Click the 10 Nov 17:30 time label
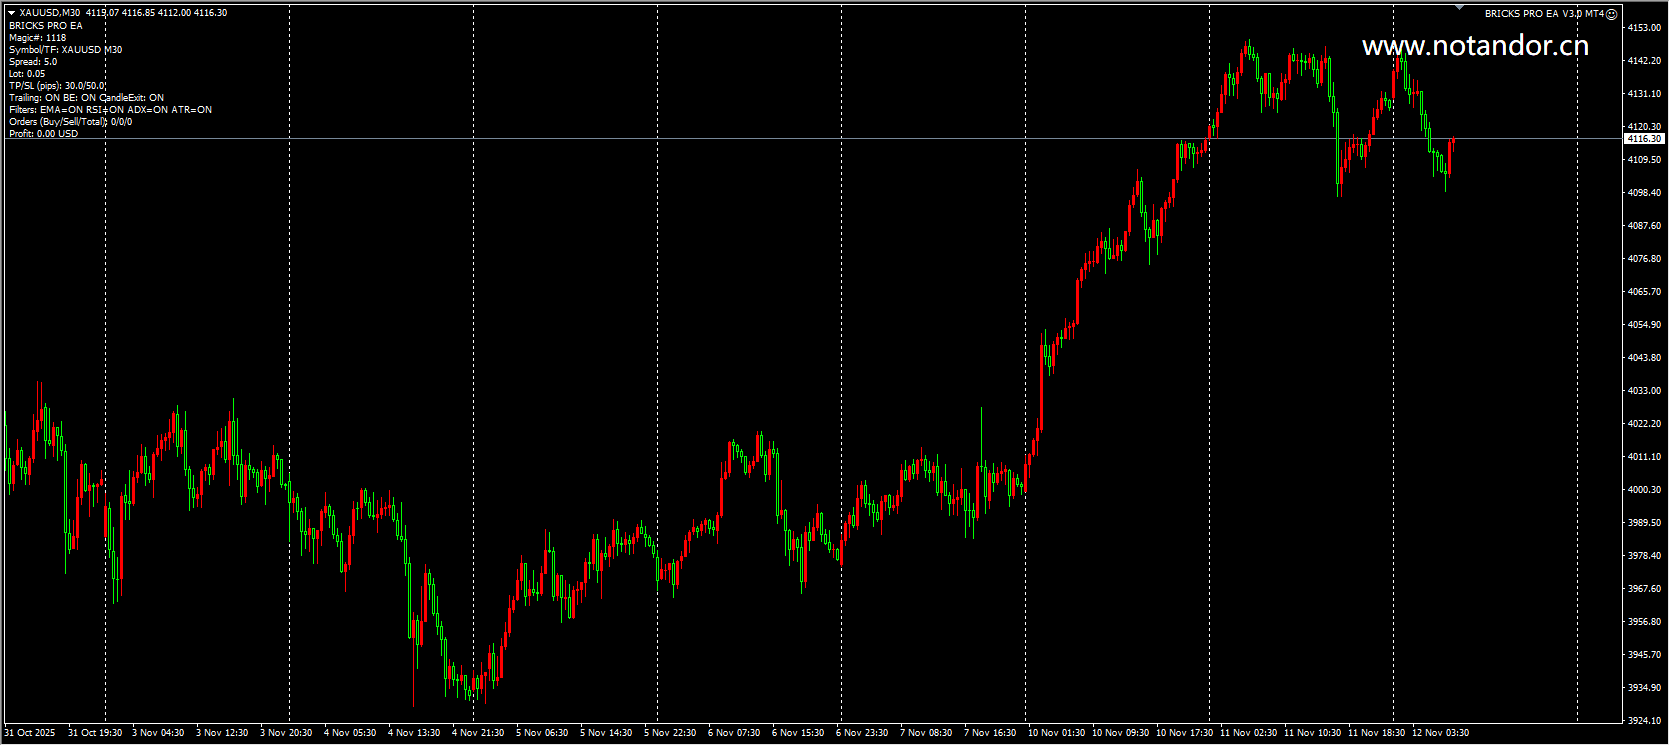1670x746 pixels. (1184, 733)
